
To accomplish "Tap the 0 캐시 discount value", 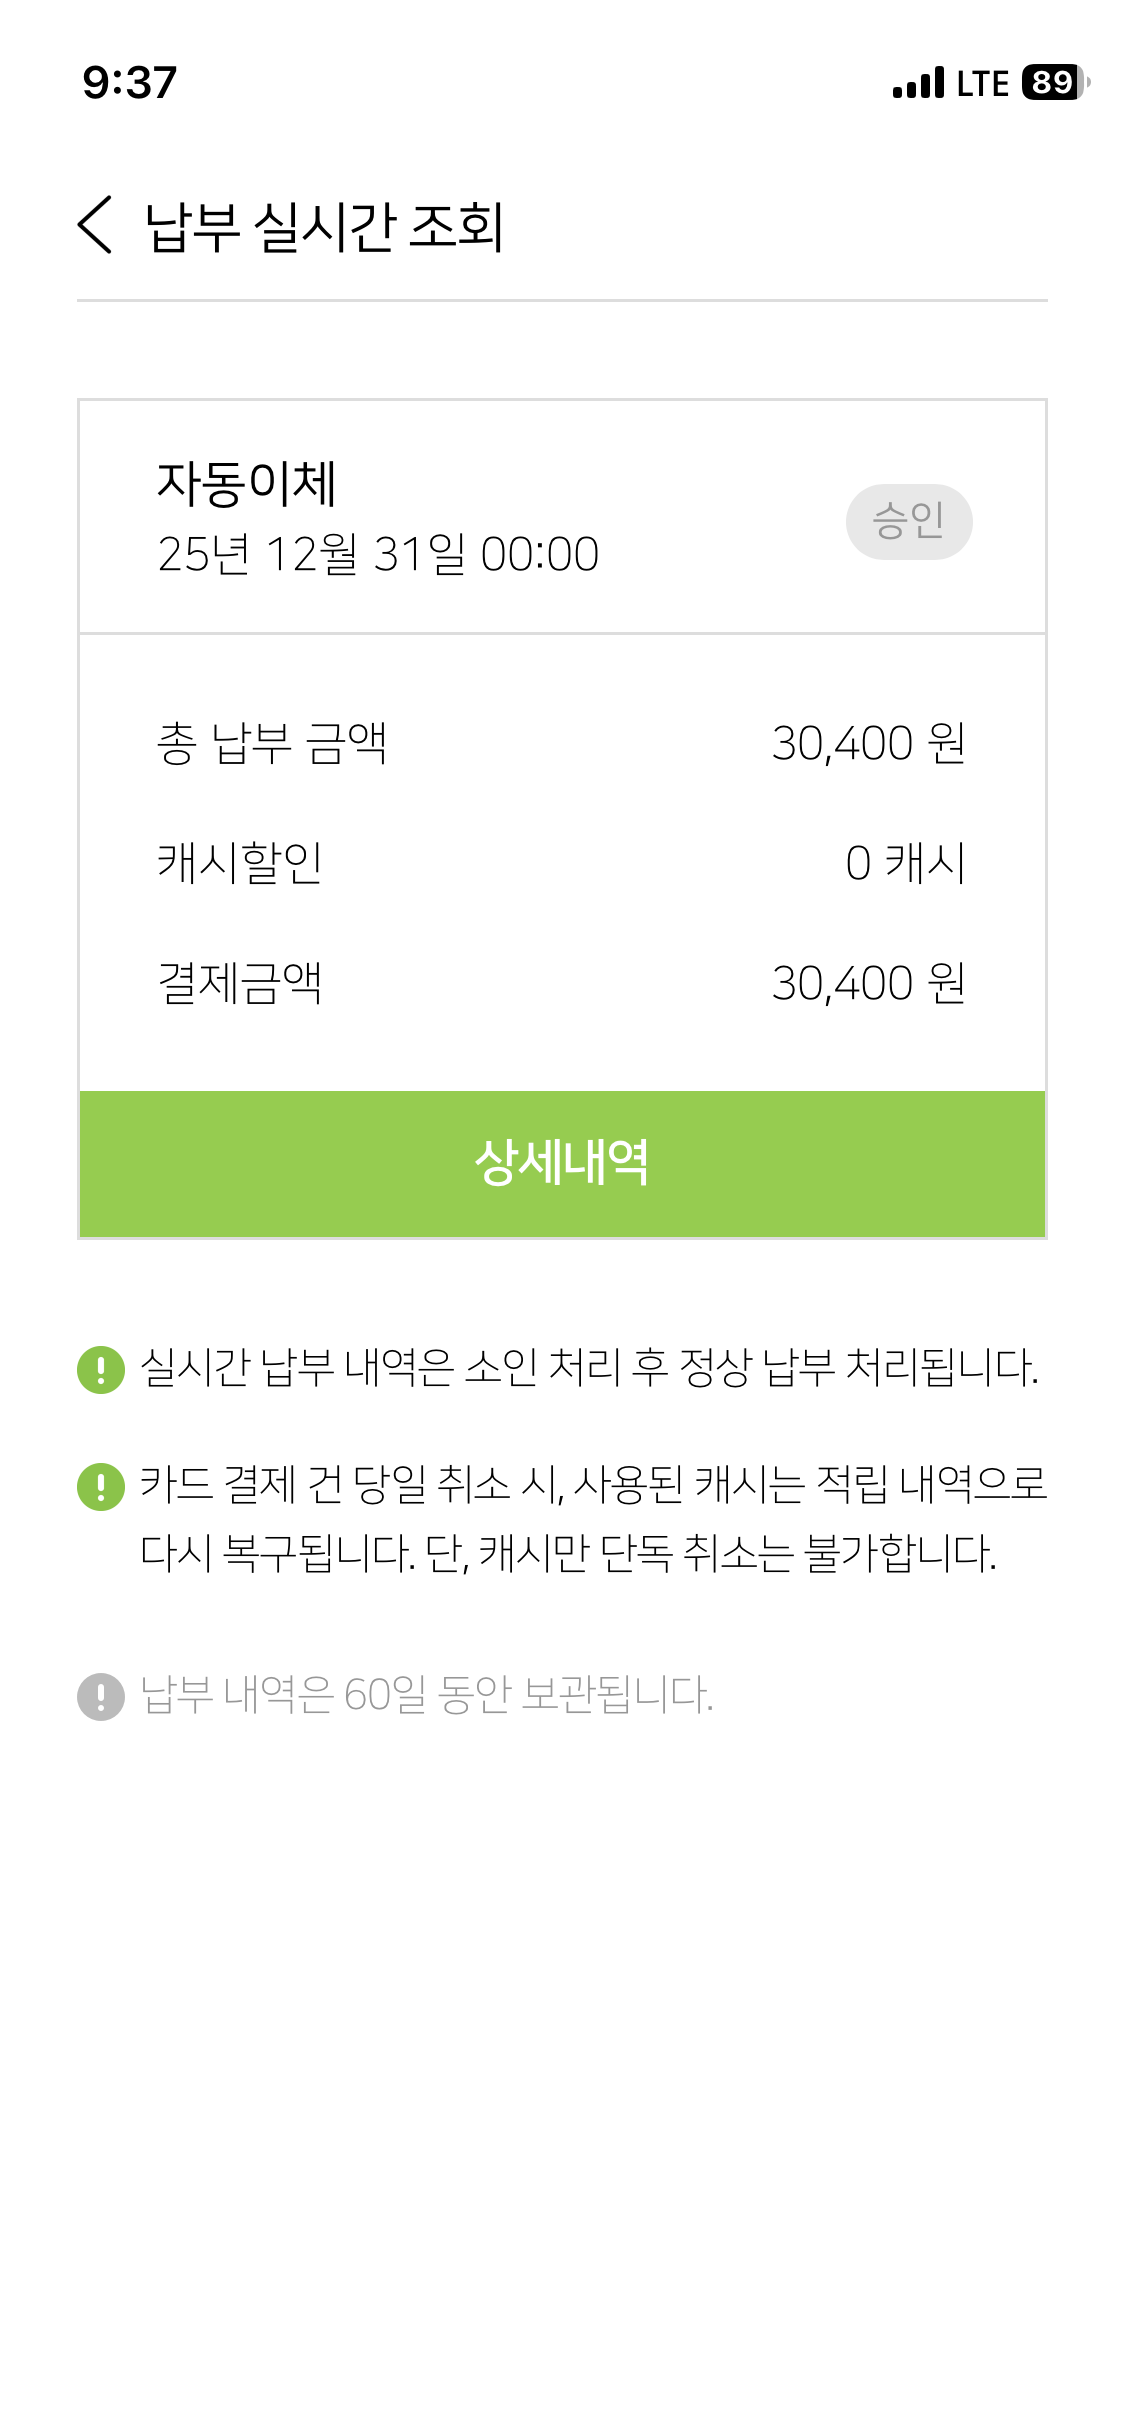I will point(905,863).
